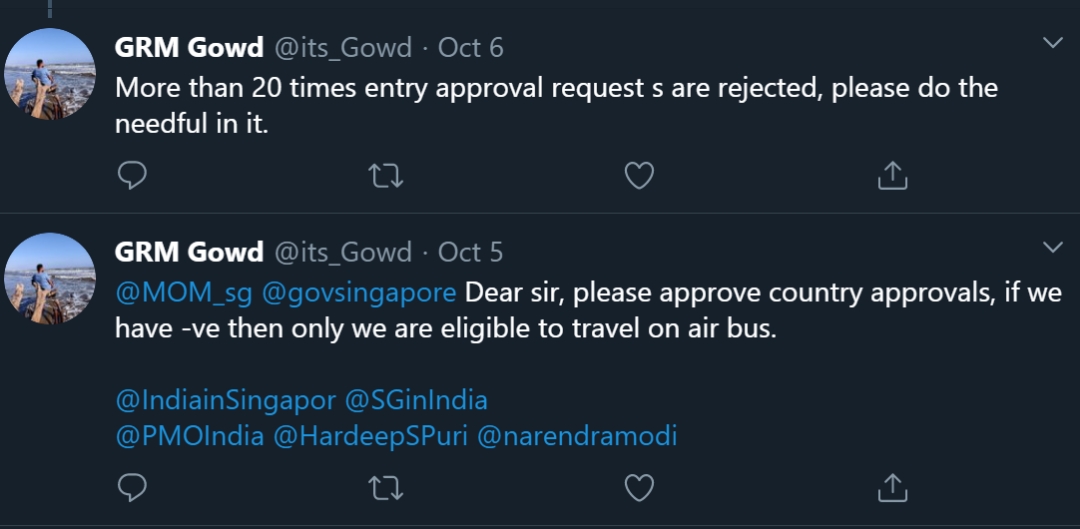Viewport: 1080px width, 529px height.
Task: Open the Oct 5 tweet's more options chevron
Action: coord(1052,247)
